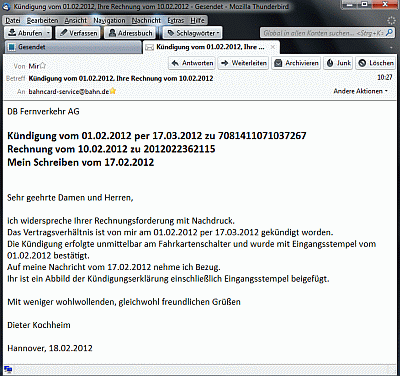Click the signature 'Dieter Kochheim'
The image size is (400, 376).
tap(39, 325)
